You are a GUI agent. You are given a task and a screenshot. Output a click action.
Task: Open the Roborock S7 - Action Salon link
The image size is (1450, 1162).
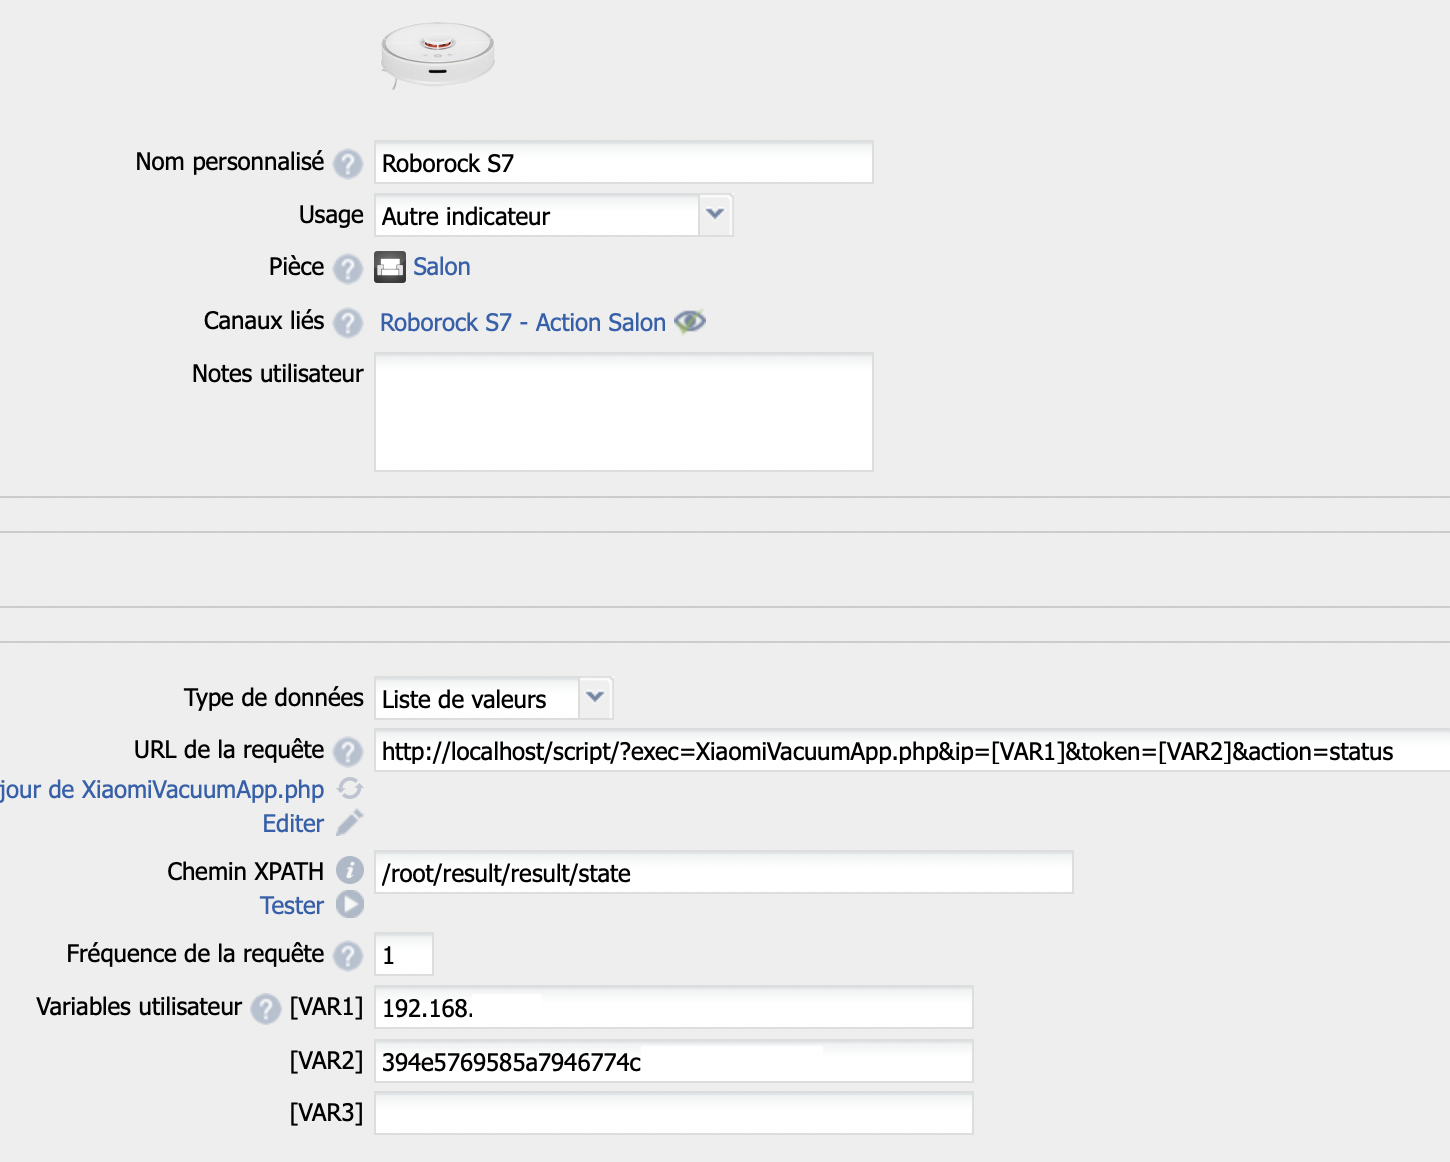(x=523, y=323)
